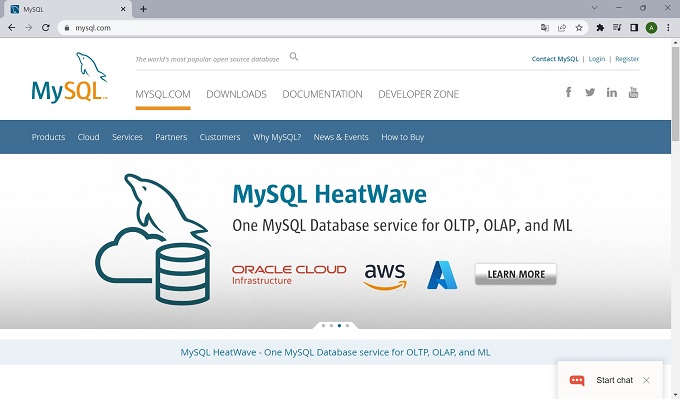The image size is (680, 399).
Task: Open the translate page icon
Action: [545, 28]
